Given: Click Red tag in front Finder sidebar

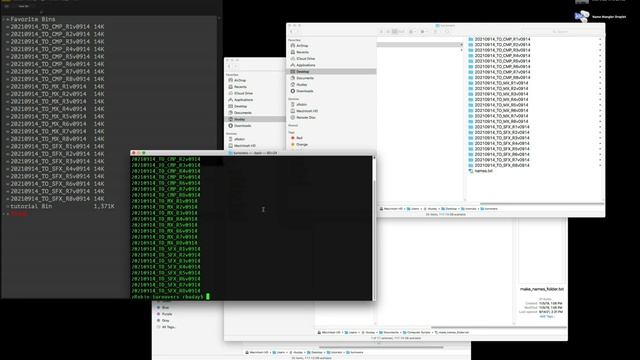Looking at the screenshot, I should point(297,138).
